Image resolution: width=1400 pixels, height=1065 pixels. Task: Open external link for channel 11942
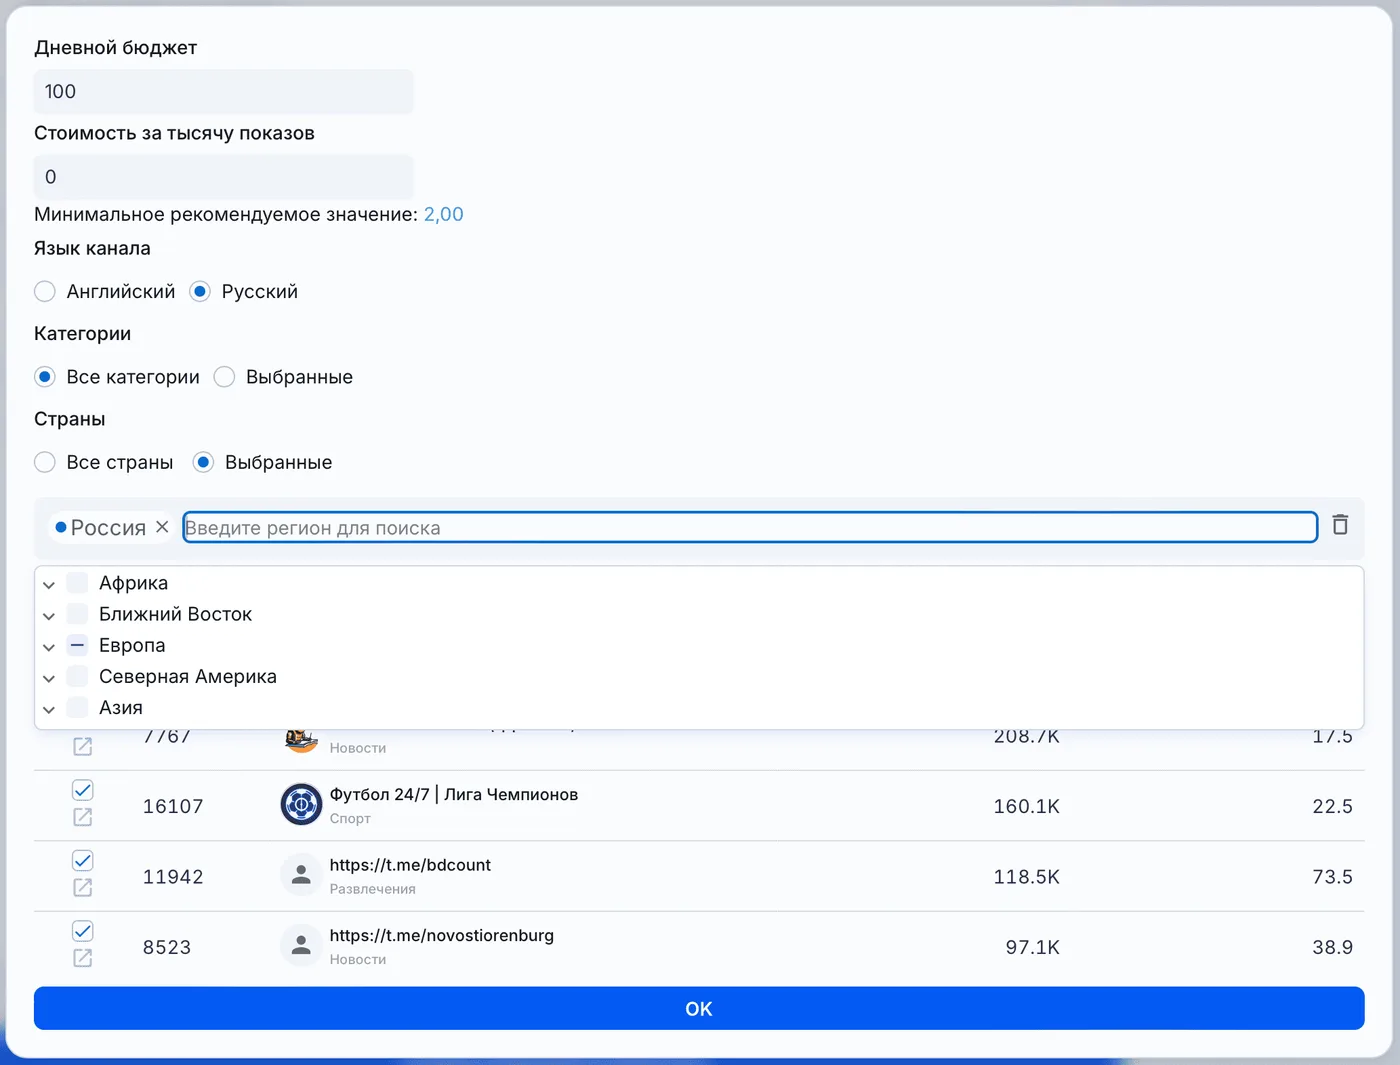83,888
